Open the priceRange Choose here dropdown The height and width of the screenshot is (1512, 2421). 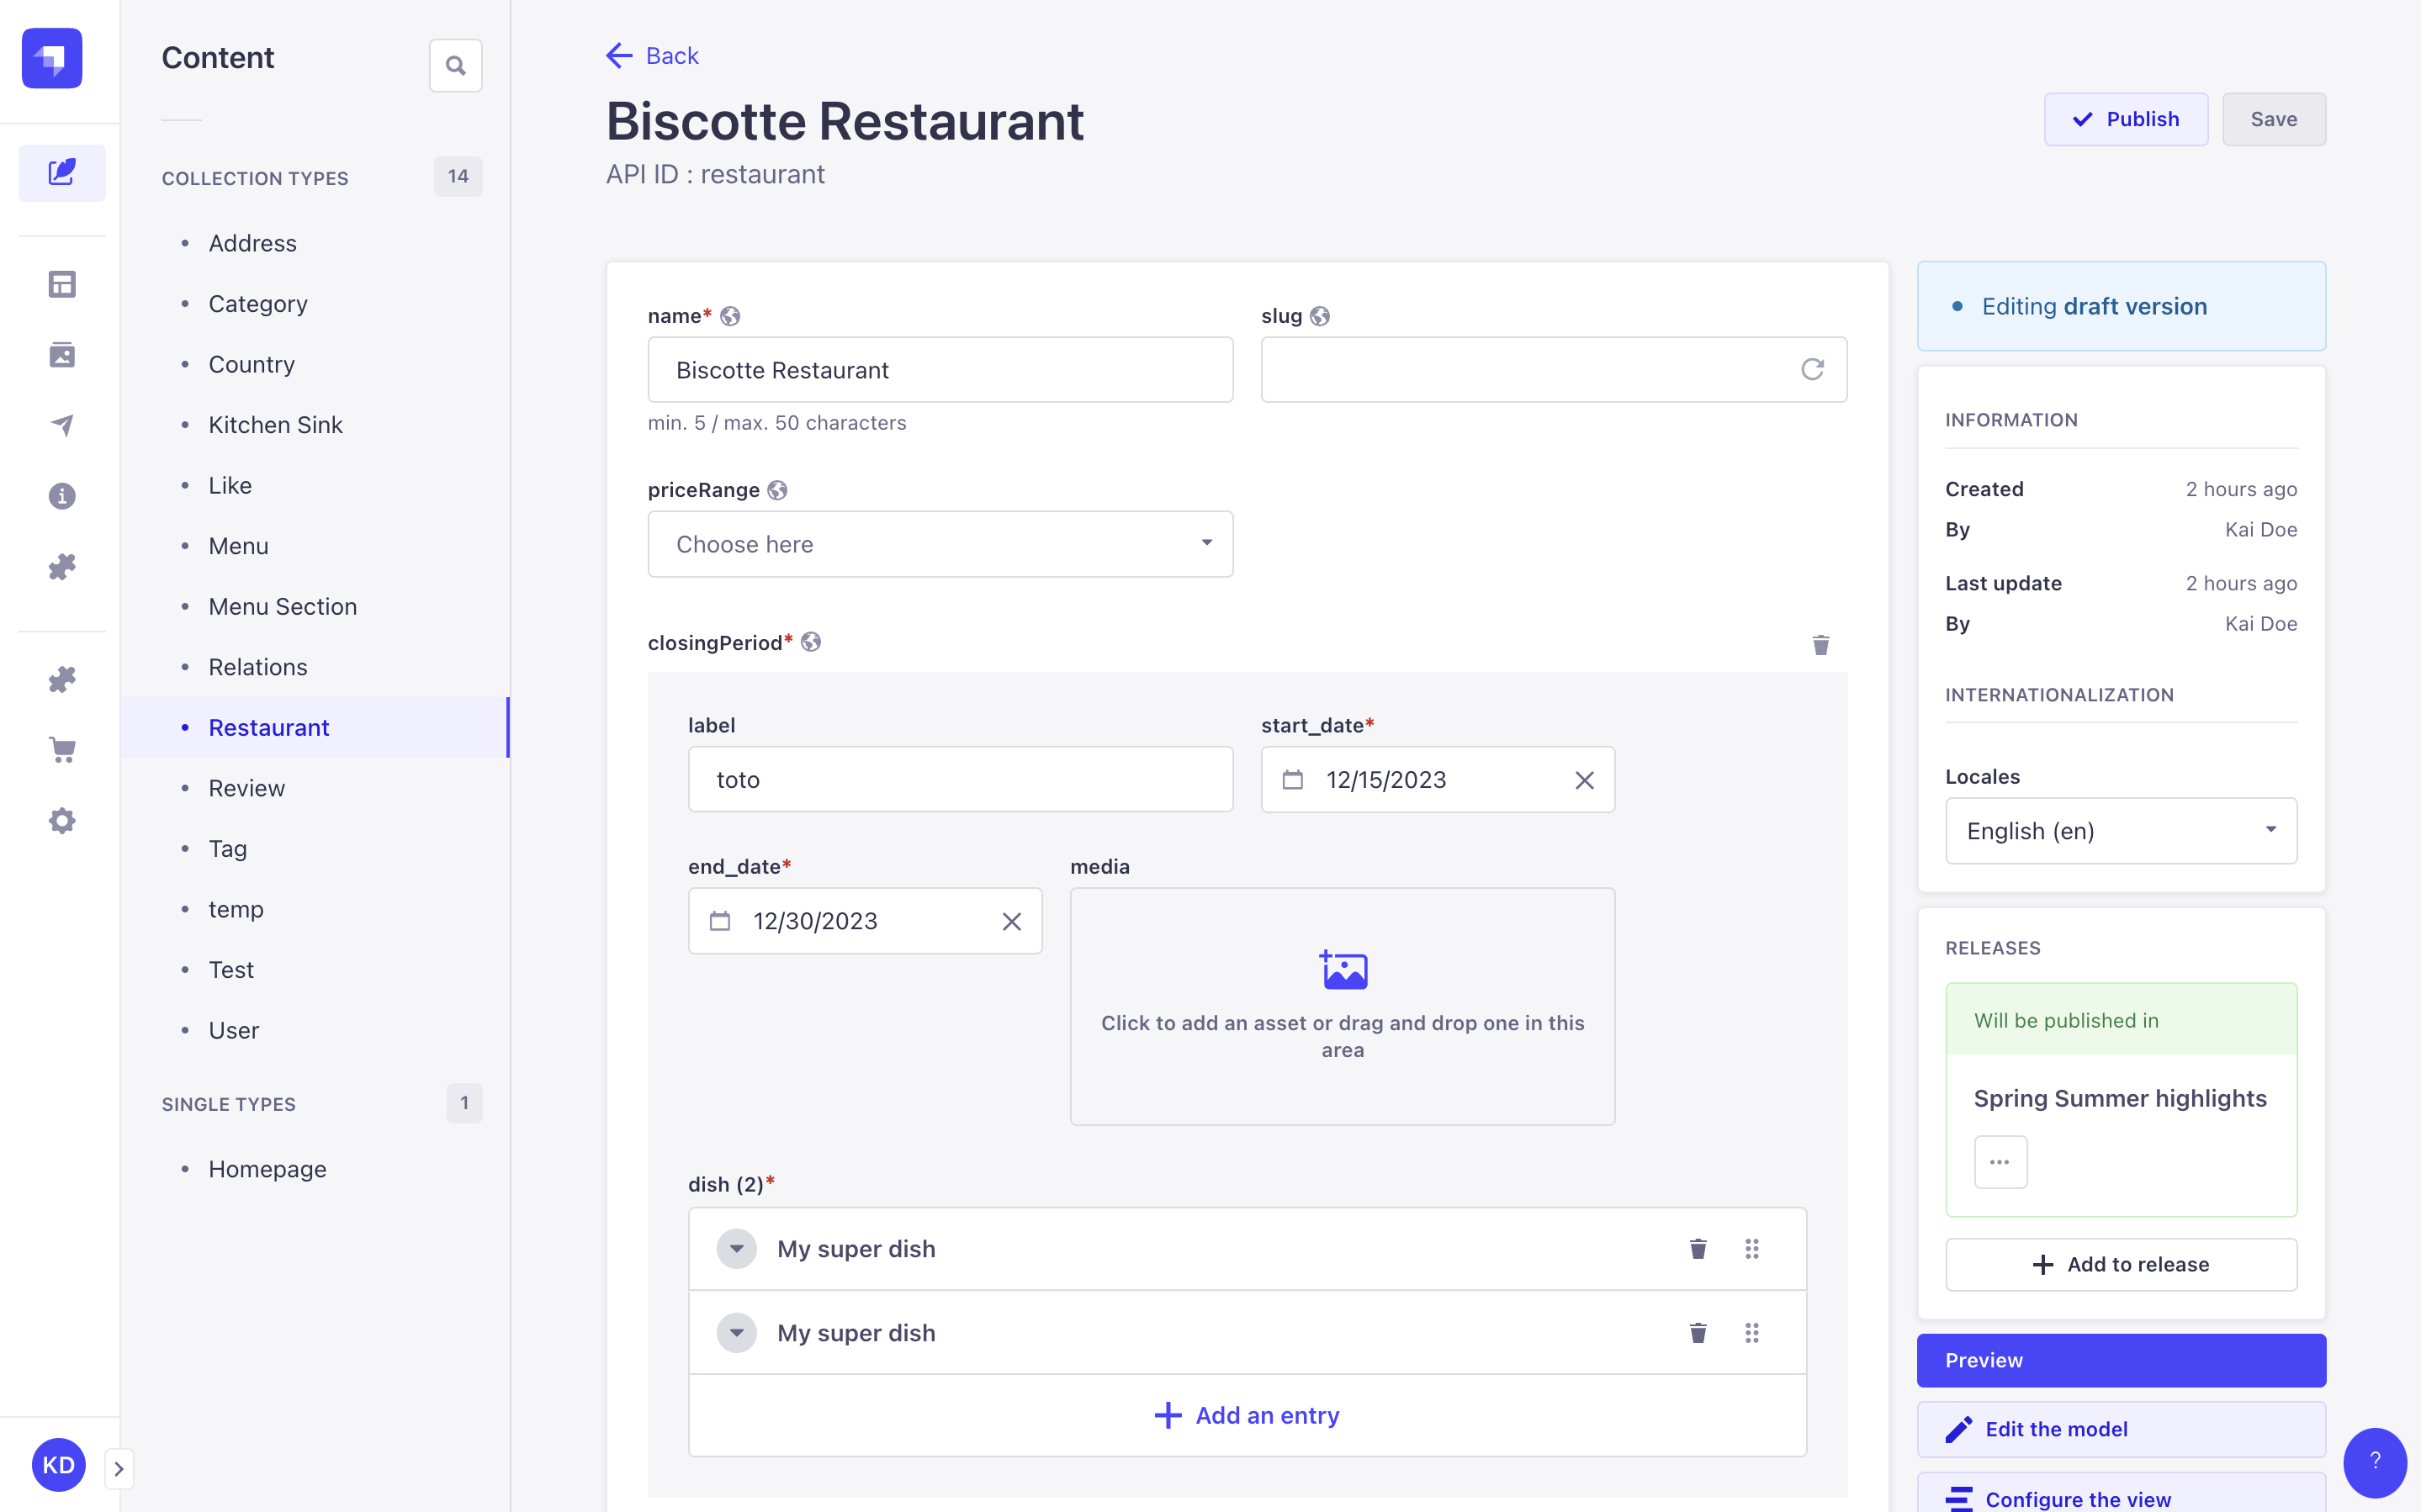(940, 543)
